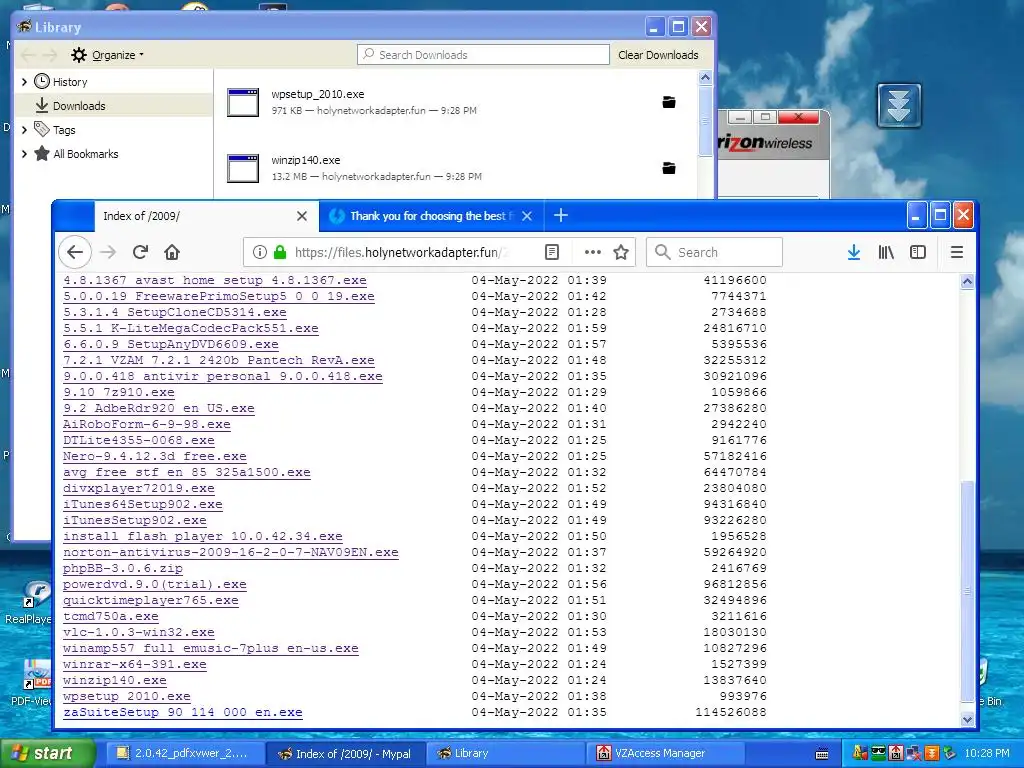Screen dimensions: 1024x768
Task: Open the zaSuiteSetup_90_114_000_en.exe link
Action: click(x=183, y=712)
